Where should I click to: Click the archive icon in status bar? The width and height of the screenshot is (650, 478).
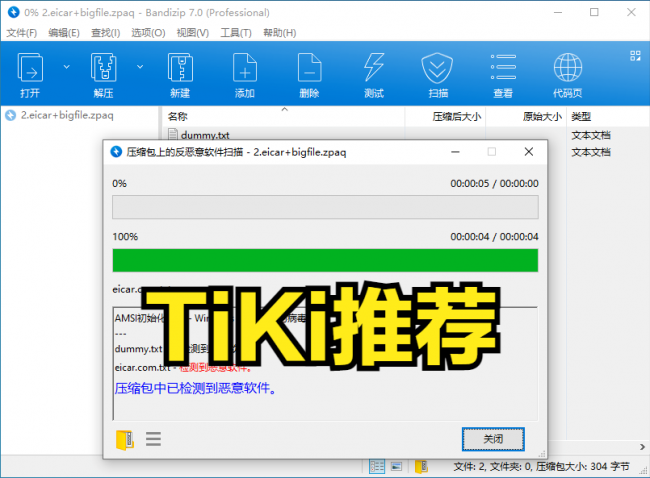421,466
